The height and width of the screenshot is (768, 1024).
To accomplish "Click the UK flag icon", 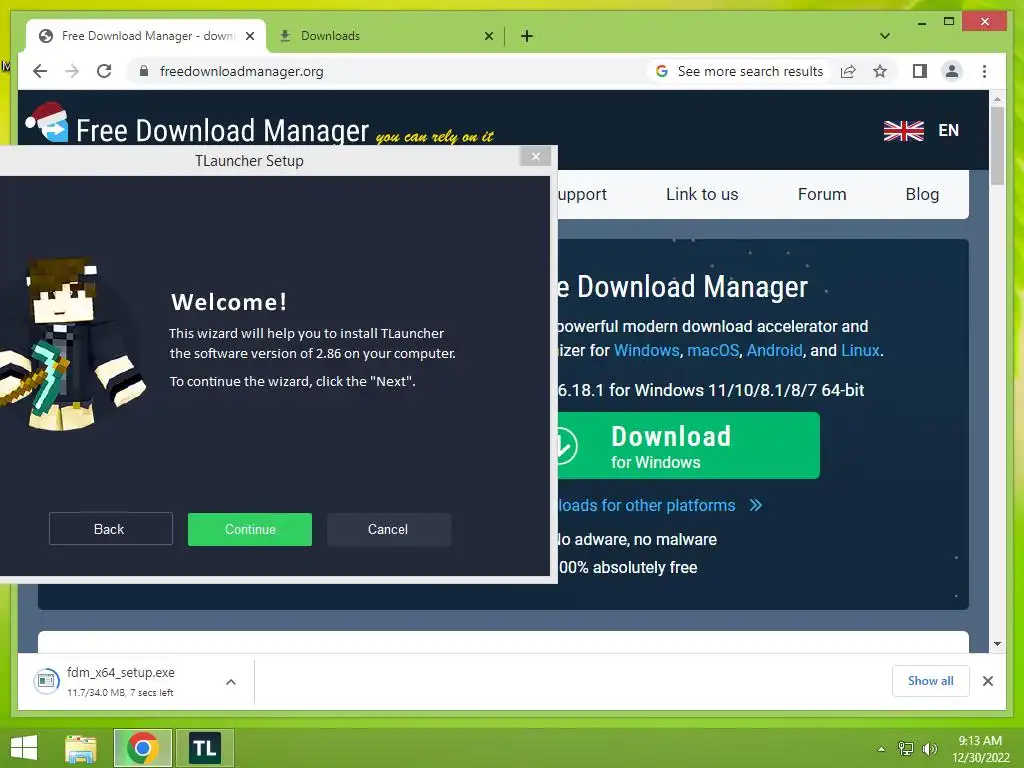I will click(903, 131).
